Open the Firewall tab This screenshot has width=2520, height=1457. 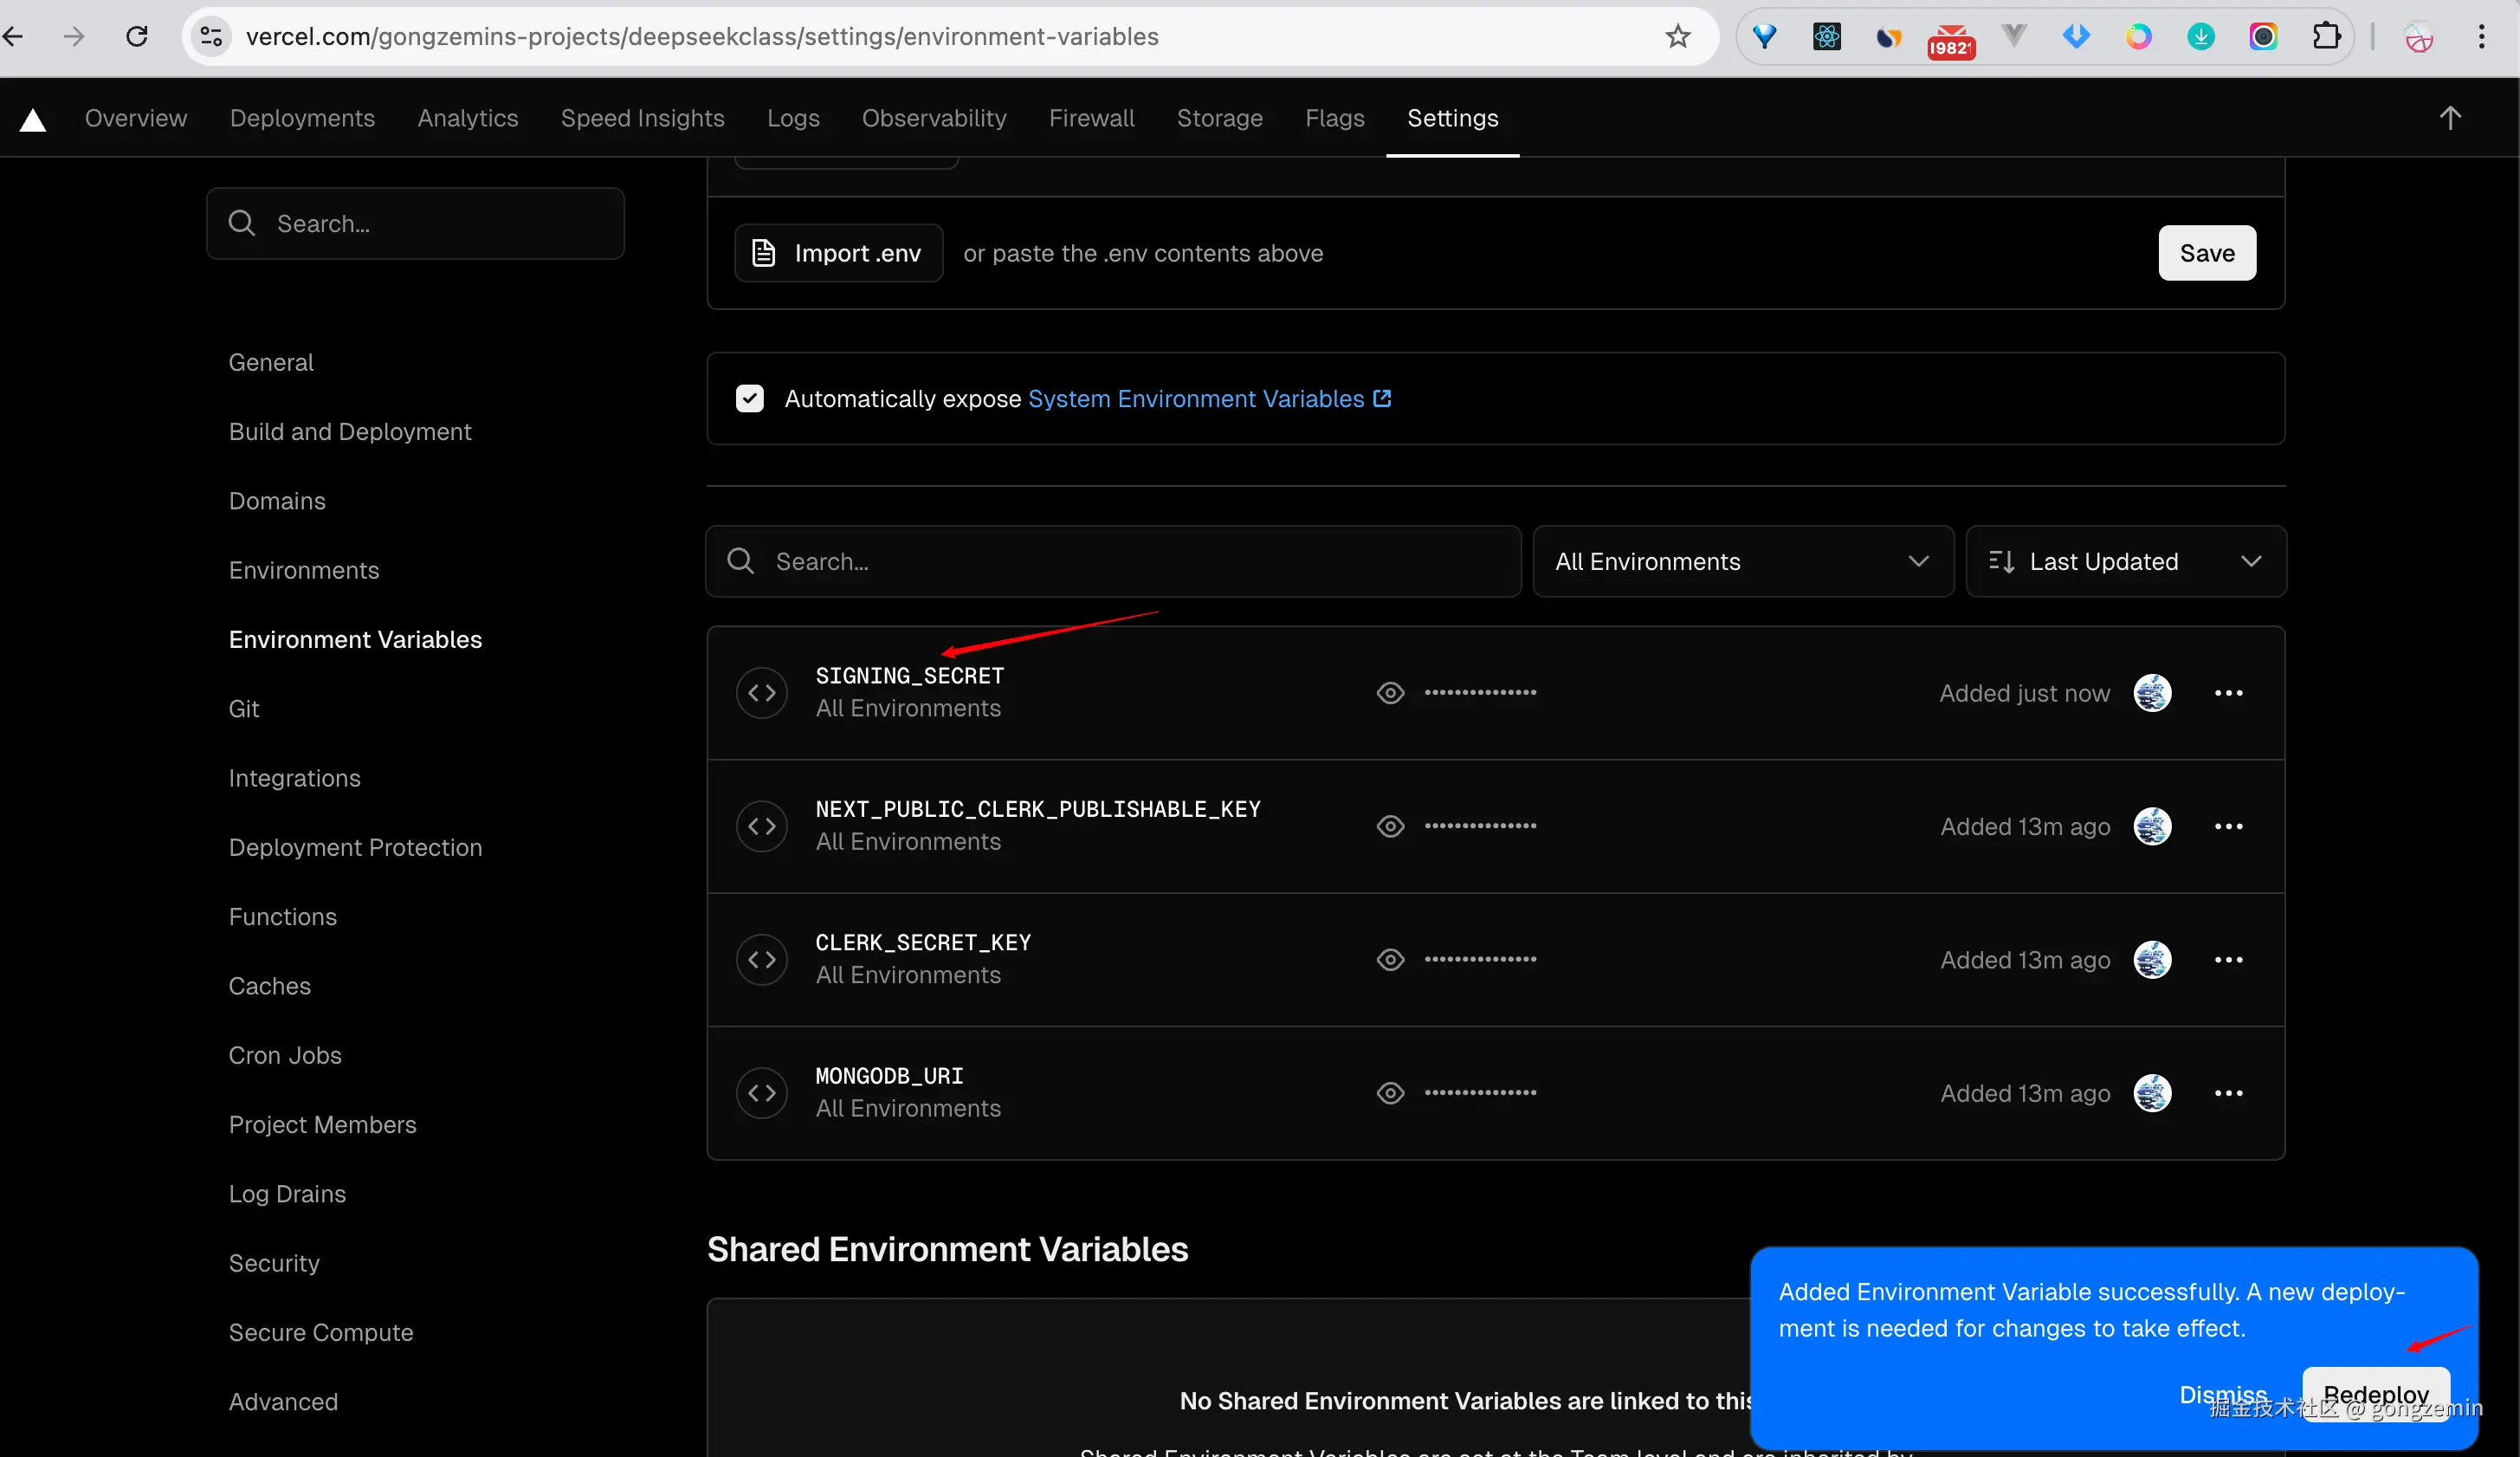(x=1091, y=118)
